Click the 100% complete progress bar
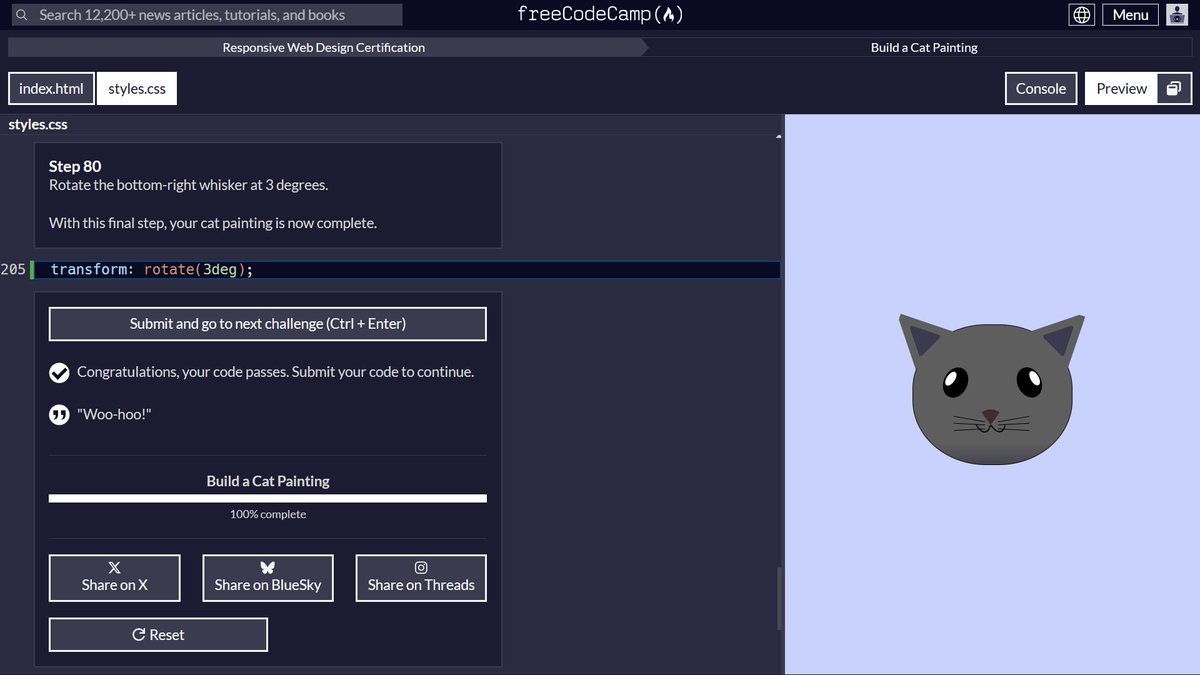This screenshot has width=1200, height=675. [267, 496]
